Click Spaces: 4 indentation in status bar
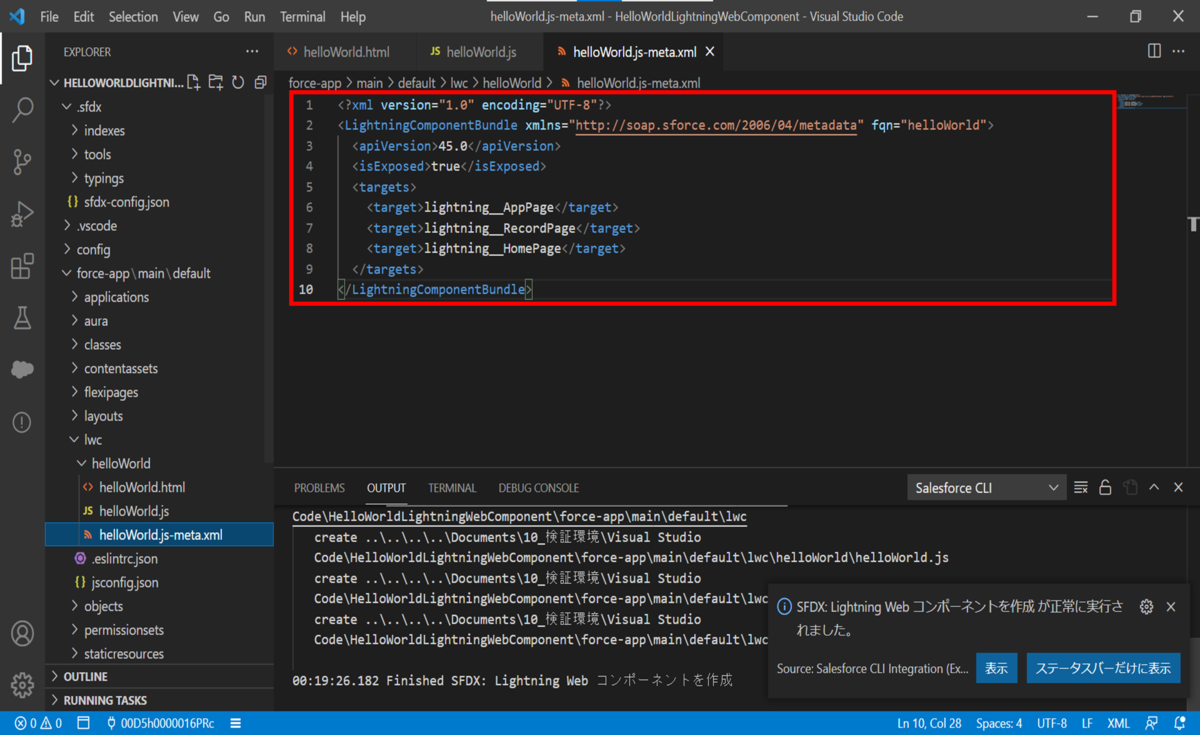The image size is (1200, 735). pyautogui.click(x=999, y=723)
